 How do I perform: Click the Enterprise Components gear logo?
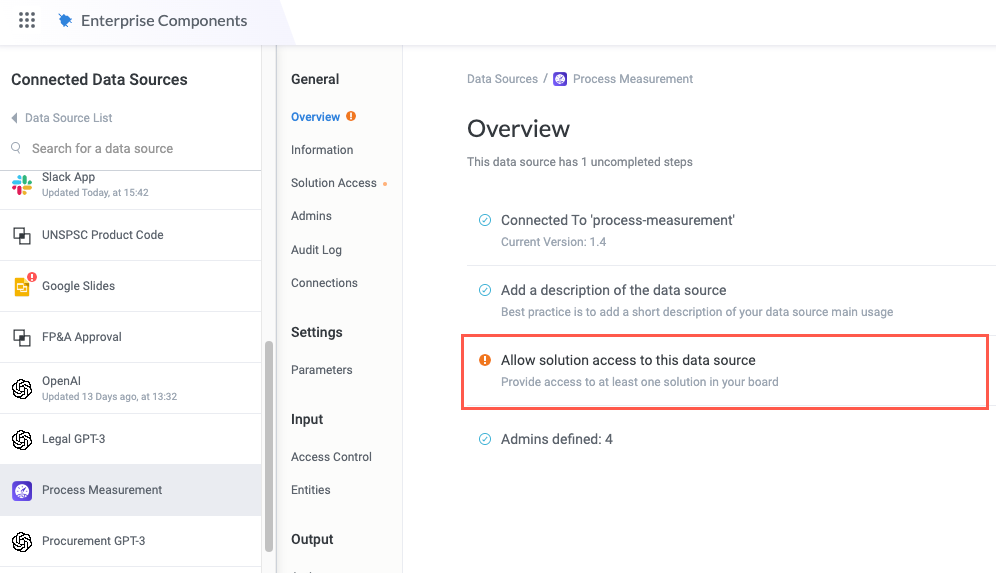[65, 20]
